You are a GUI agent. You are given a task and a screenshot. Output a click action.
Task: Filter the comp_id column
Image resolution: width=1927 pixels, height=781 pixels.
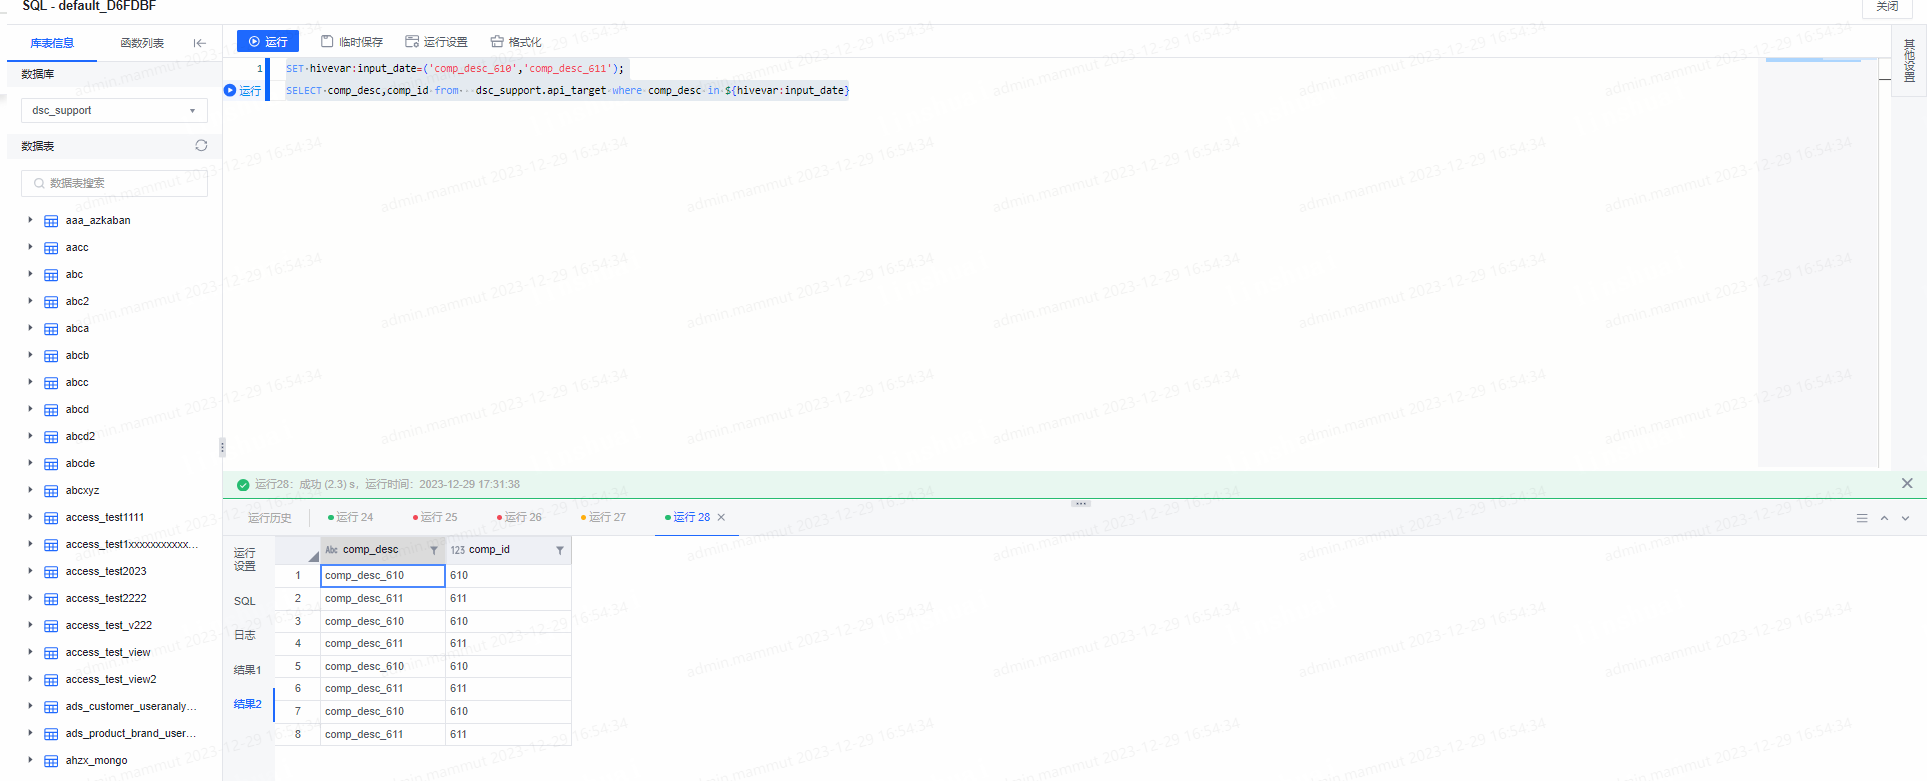pos(560,550)
